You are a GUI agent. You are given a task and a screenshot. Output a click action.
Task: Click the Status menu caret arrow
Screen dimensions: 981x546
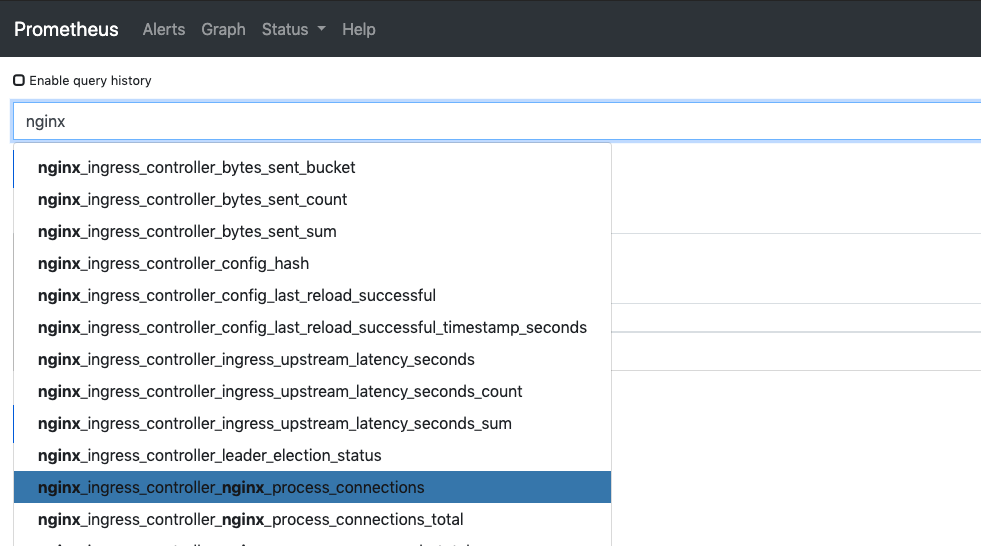point(322,29)
